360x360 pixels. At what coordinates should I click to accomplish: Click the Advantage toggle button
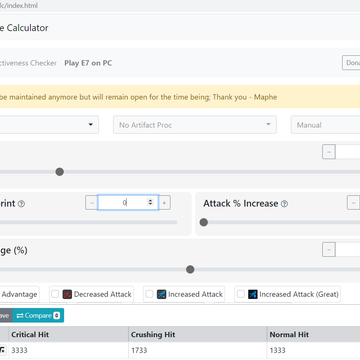(20, 294)
